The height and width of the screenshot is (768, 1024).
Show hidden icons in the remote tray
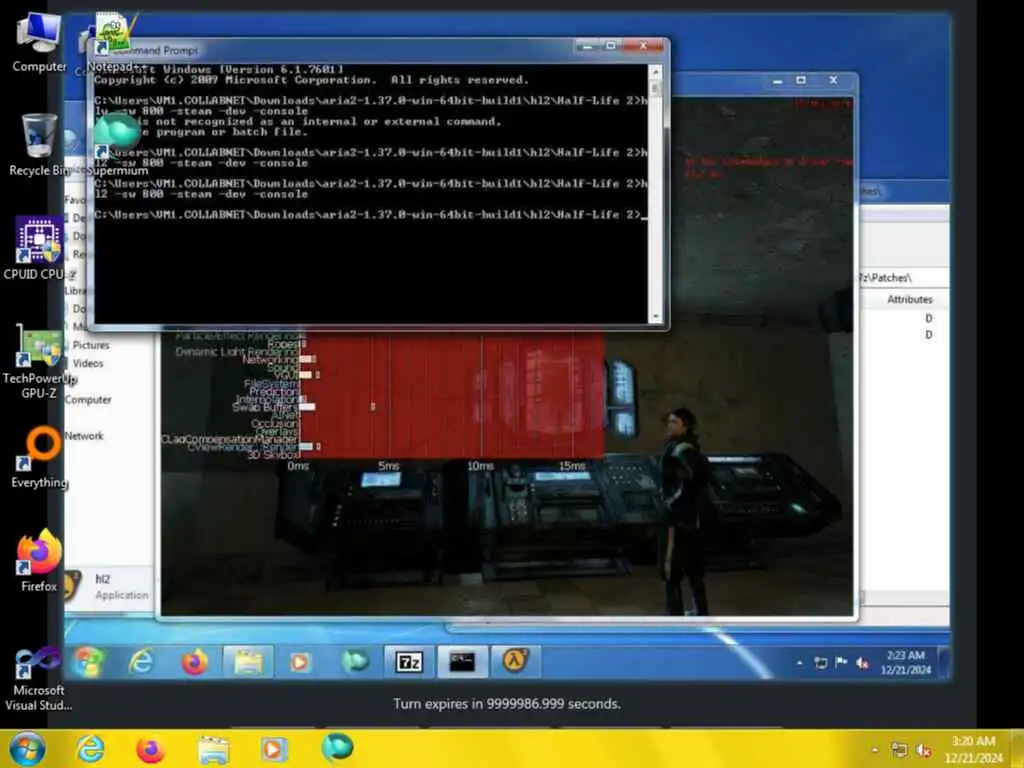coord(800,664)
